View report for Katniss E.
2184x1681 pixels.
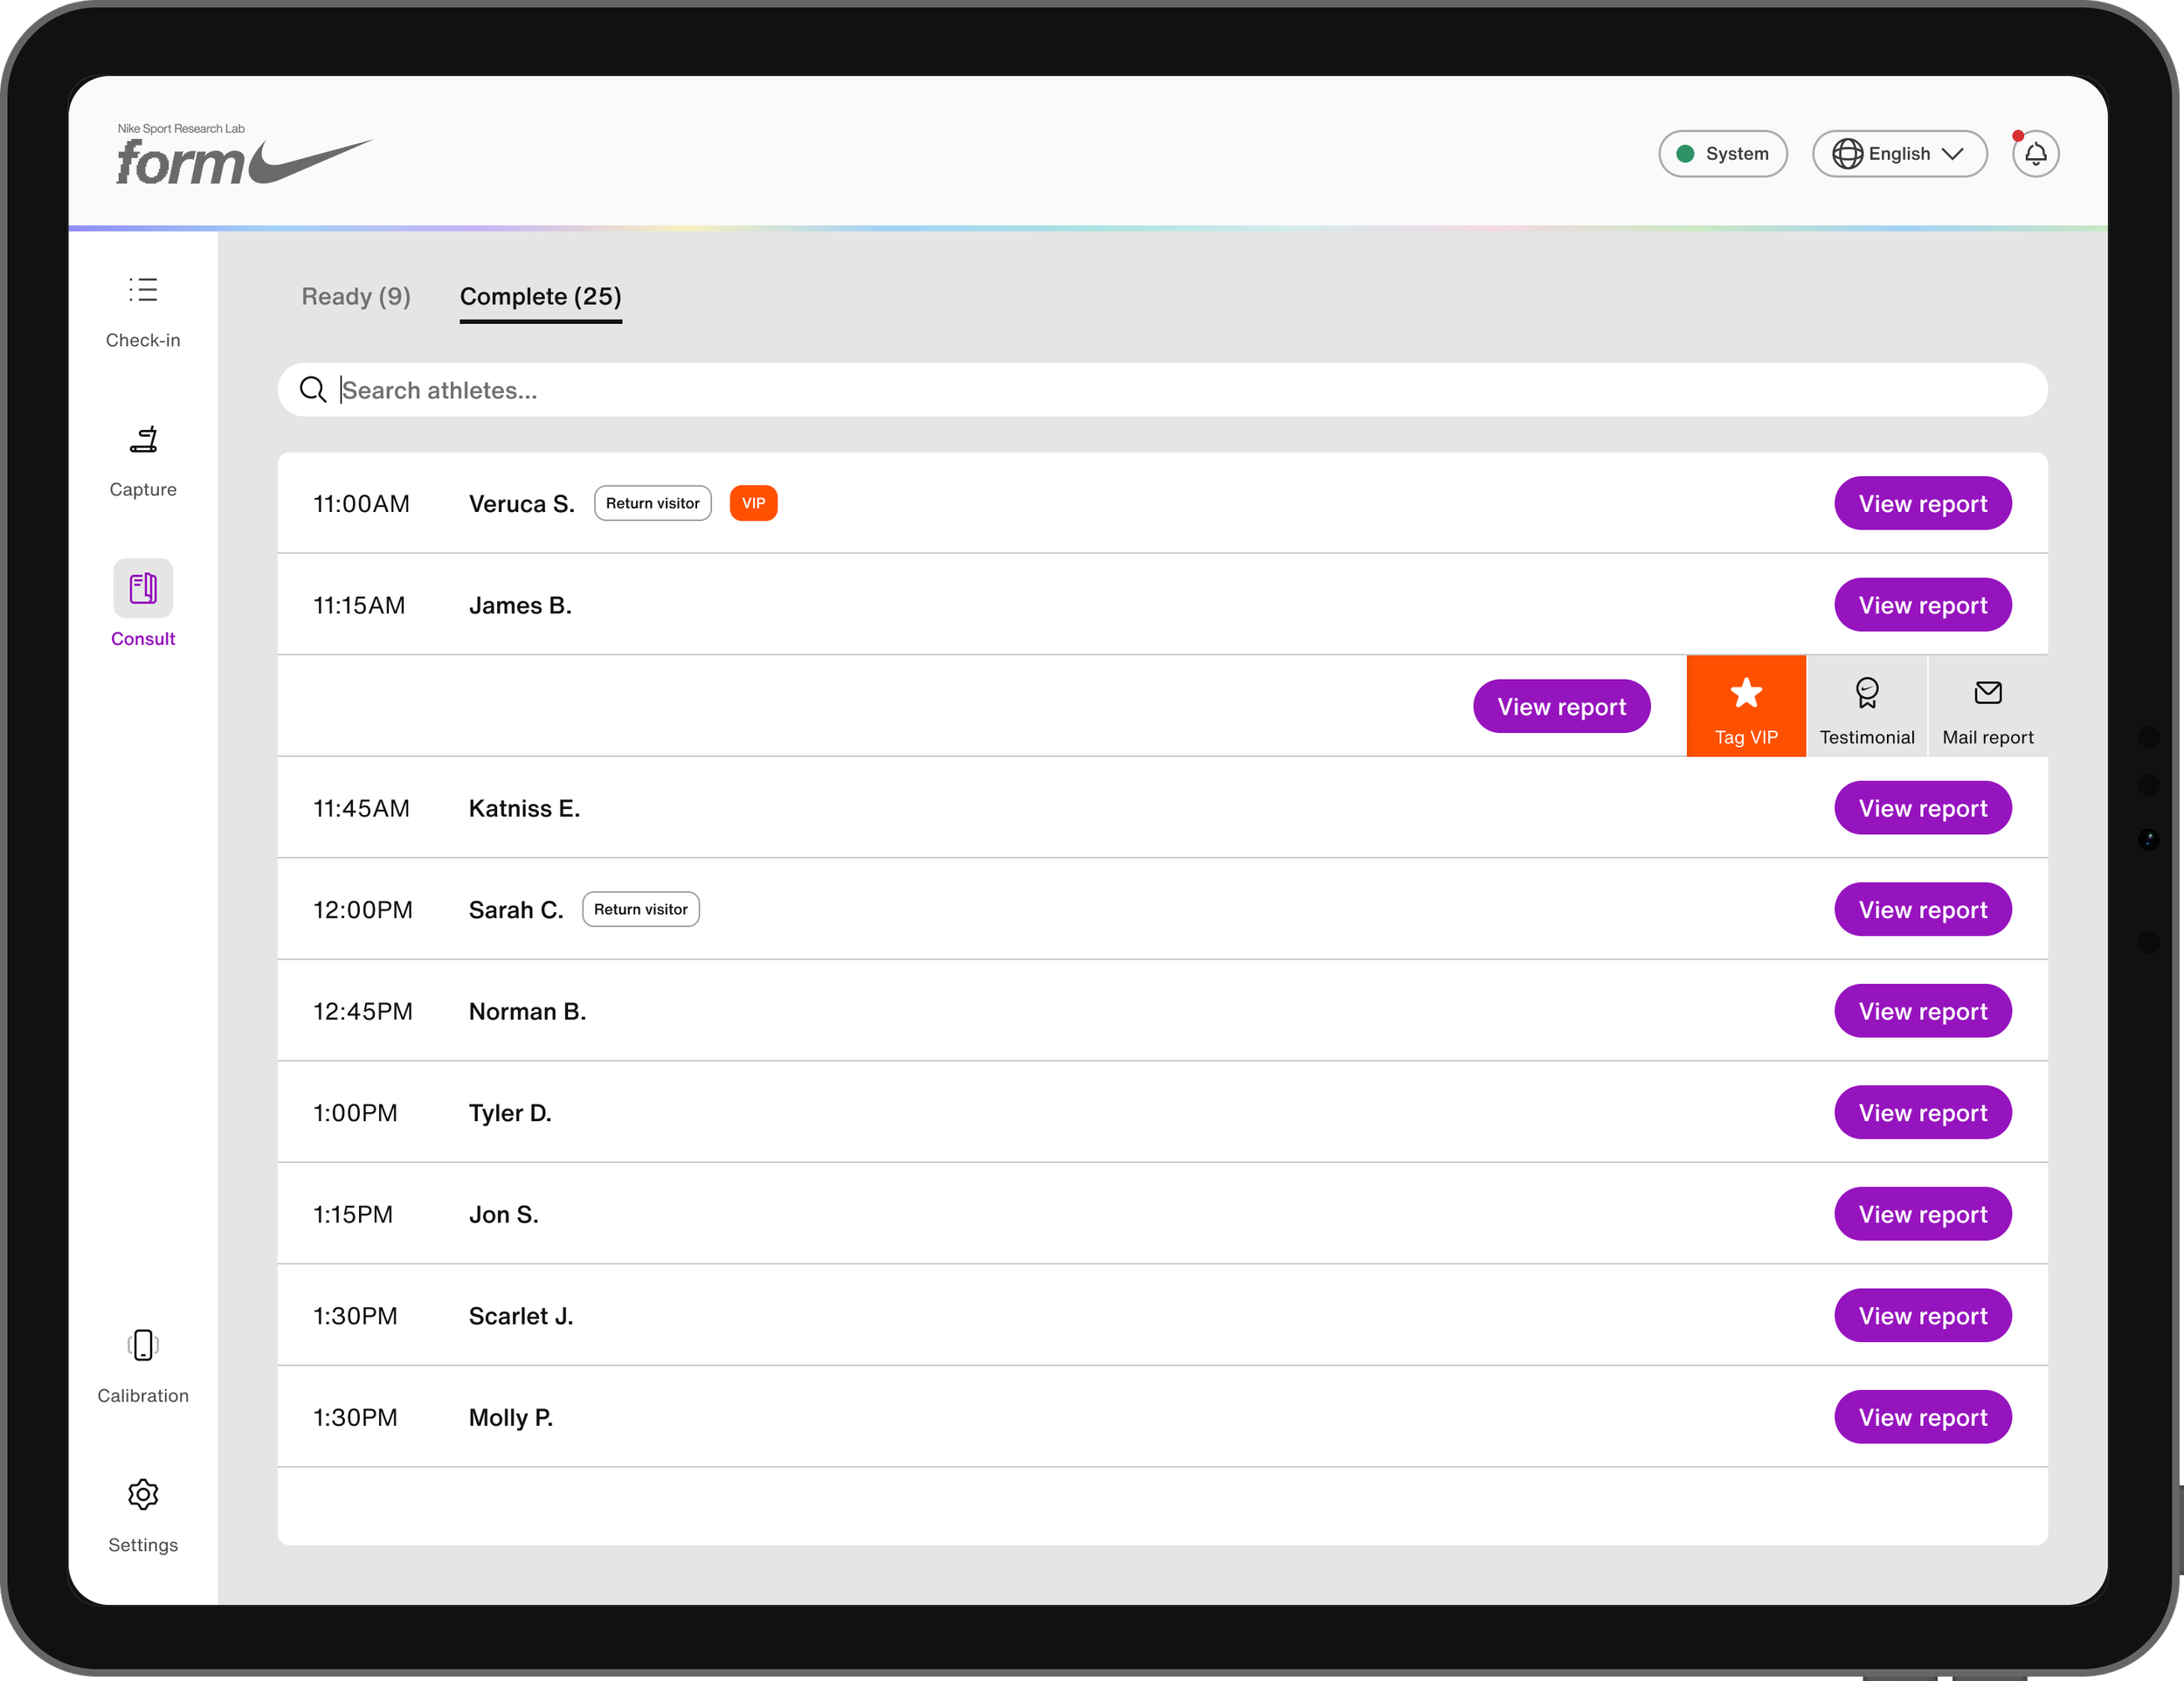pos(1922,808)
